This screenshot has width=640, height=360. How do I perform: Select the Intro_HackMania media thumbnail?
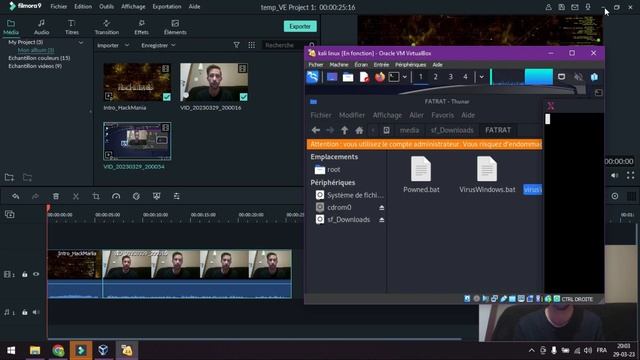(137, 82)
